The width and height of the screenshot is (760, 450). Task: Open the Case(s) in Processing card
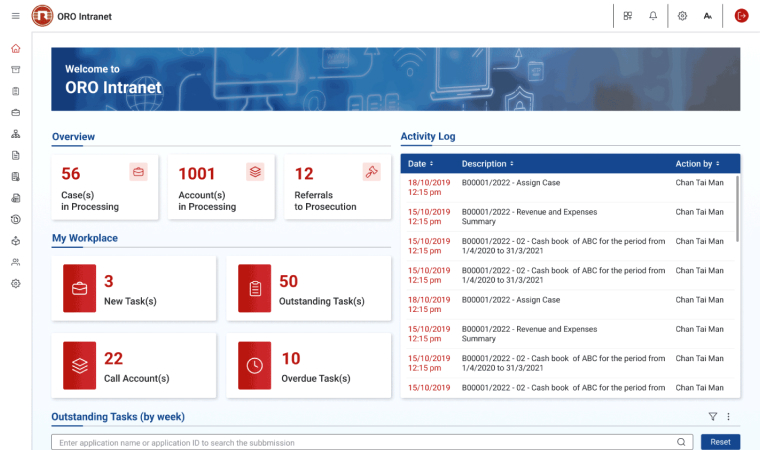(105, 187)
